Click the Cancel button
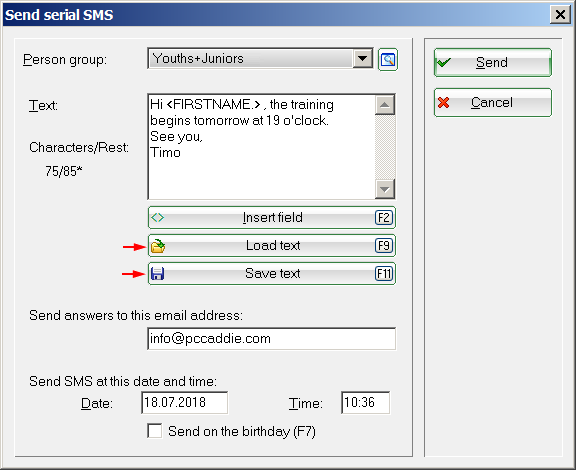This screenshot has width=576, height=470. pyautogui.click(x=493, y=103)
